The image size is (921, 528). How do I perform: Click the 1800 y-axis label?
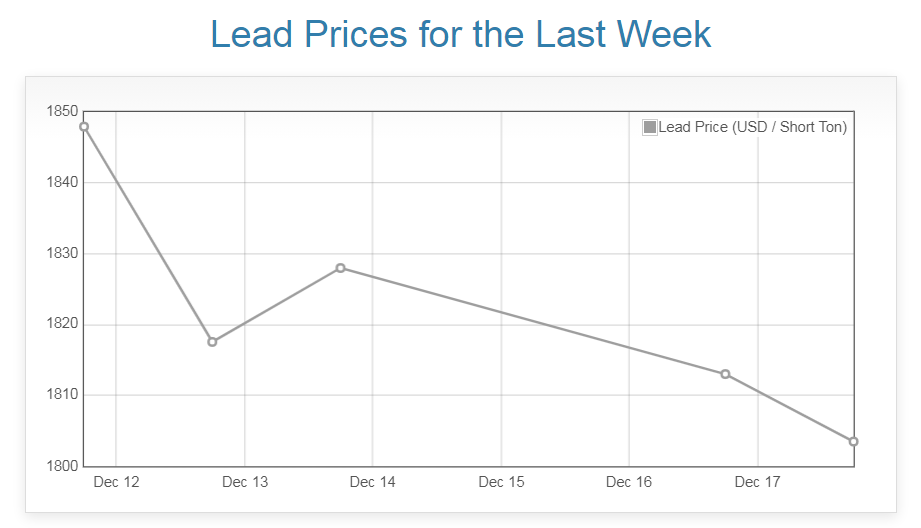point(62,466)
